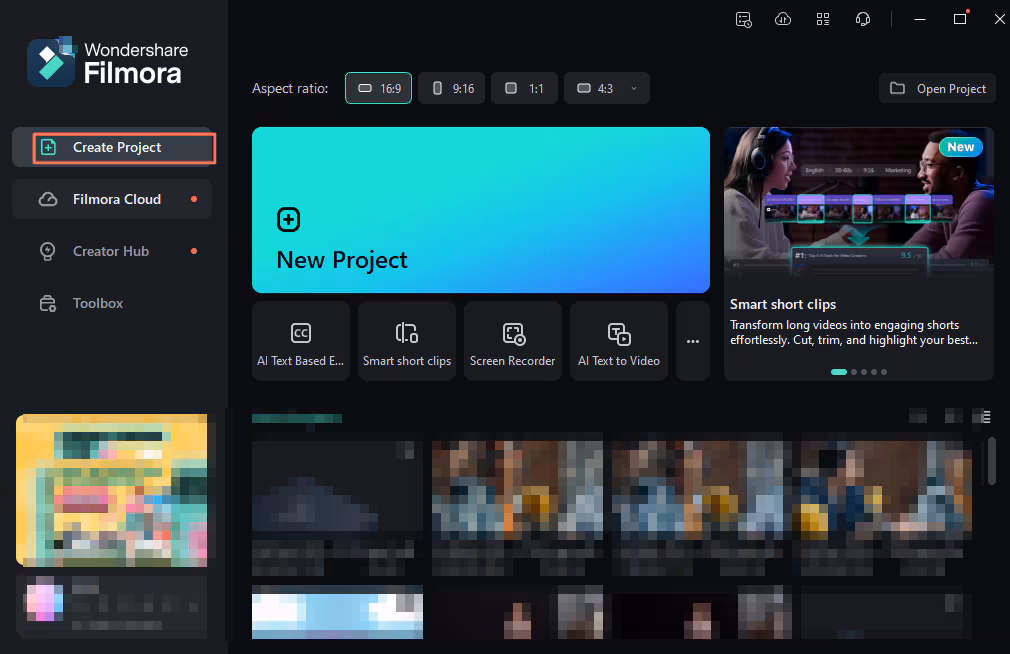Screen dimensions: 1010x654
Task: Go to first banner carousel indicator
Action: click(839, 372)
